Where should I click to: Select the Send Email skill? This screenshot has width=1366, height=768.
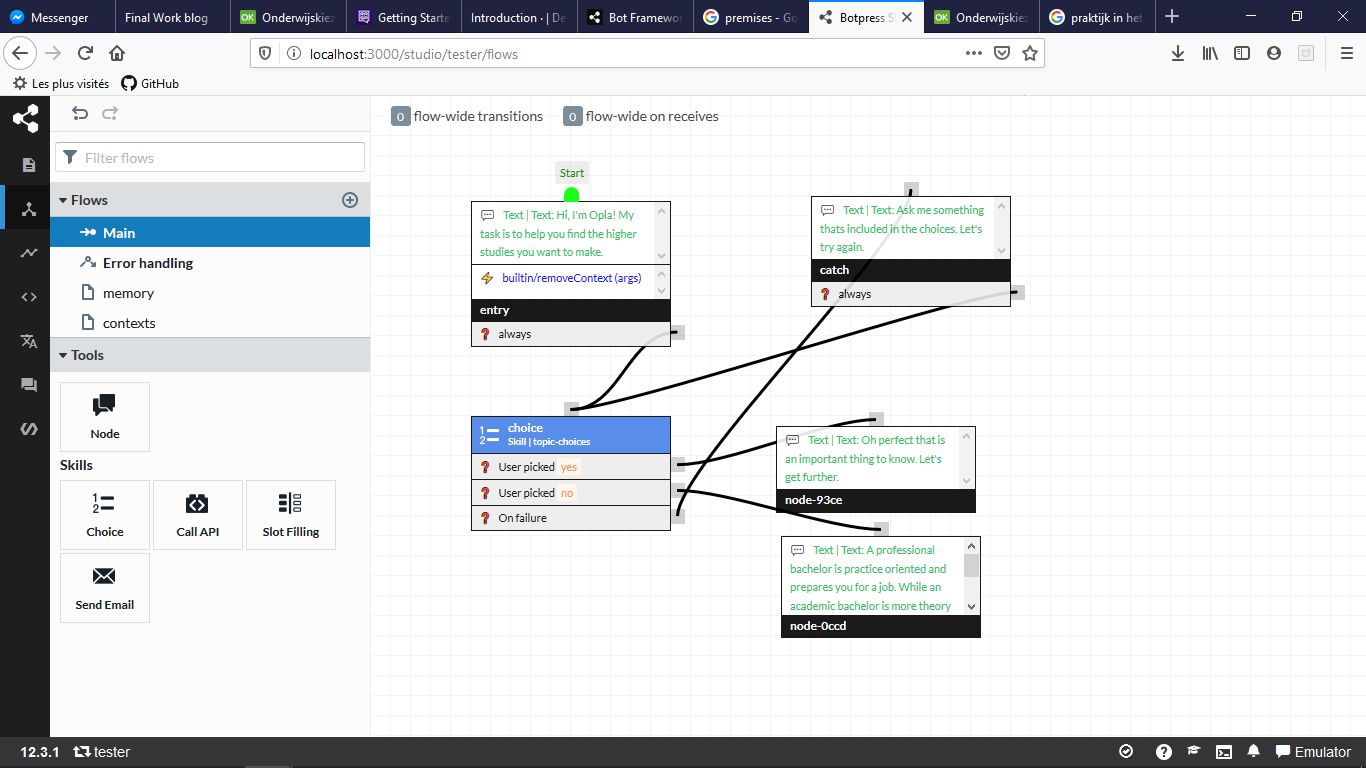[104, 587]
